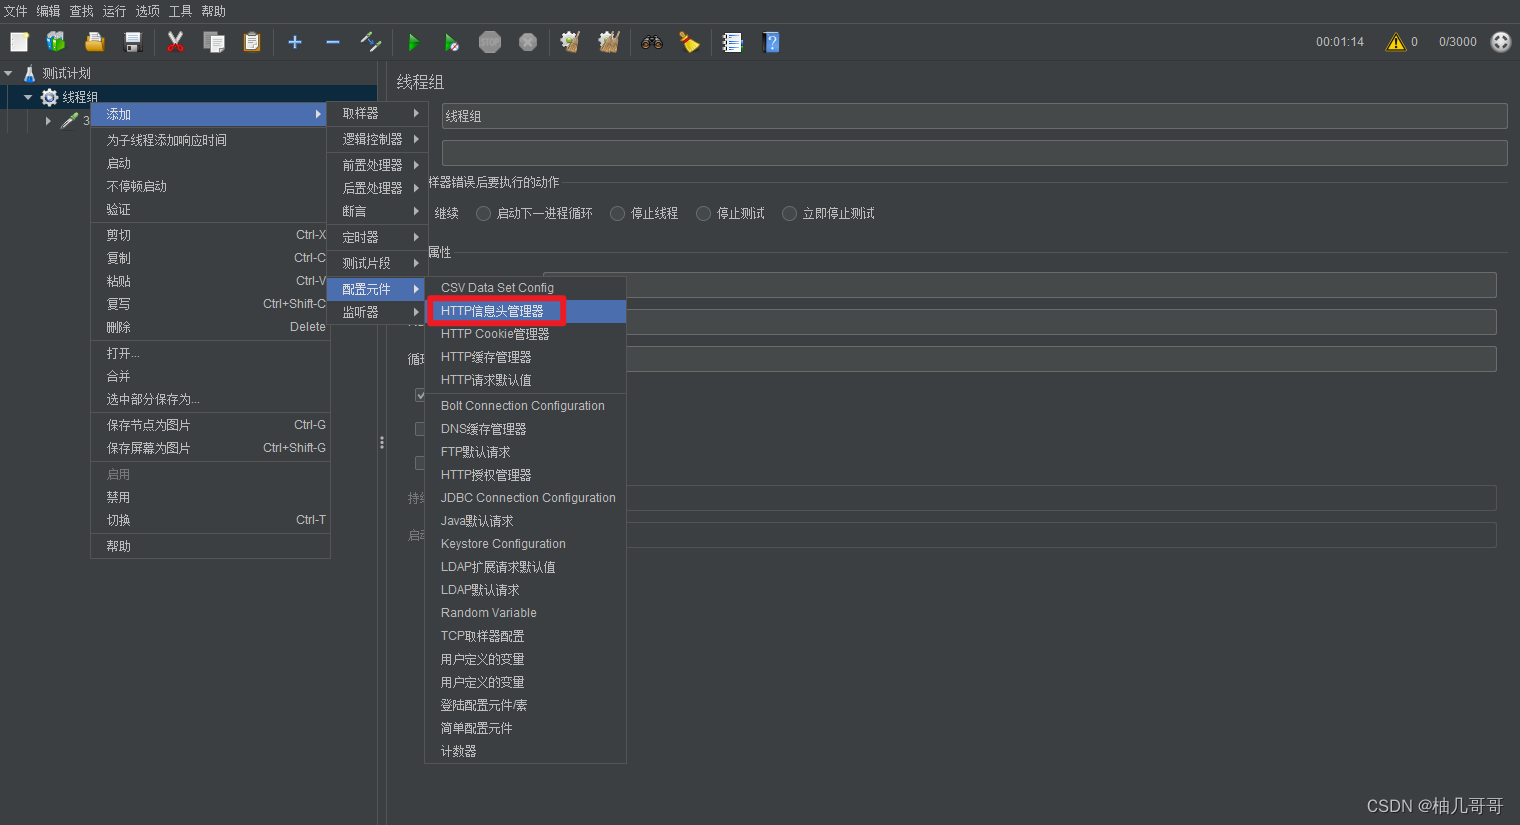Click the Open file folder icon
Screen dimensions: 1520x825
(x=95, y=42)
